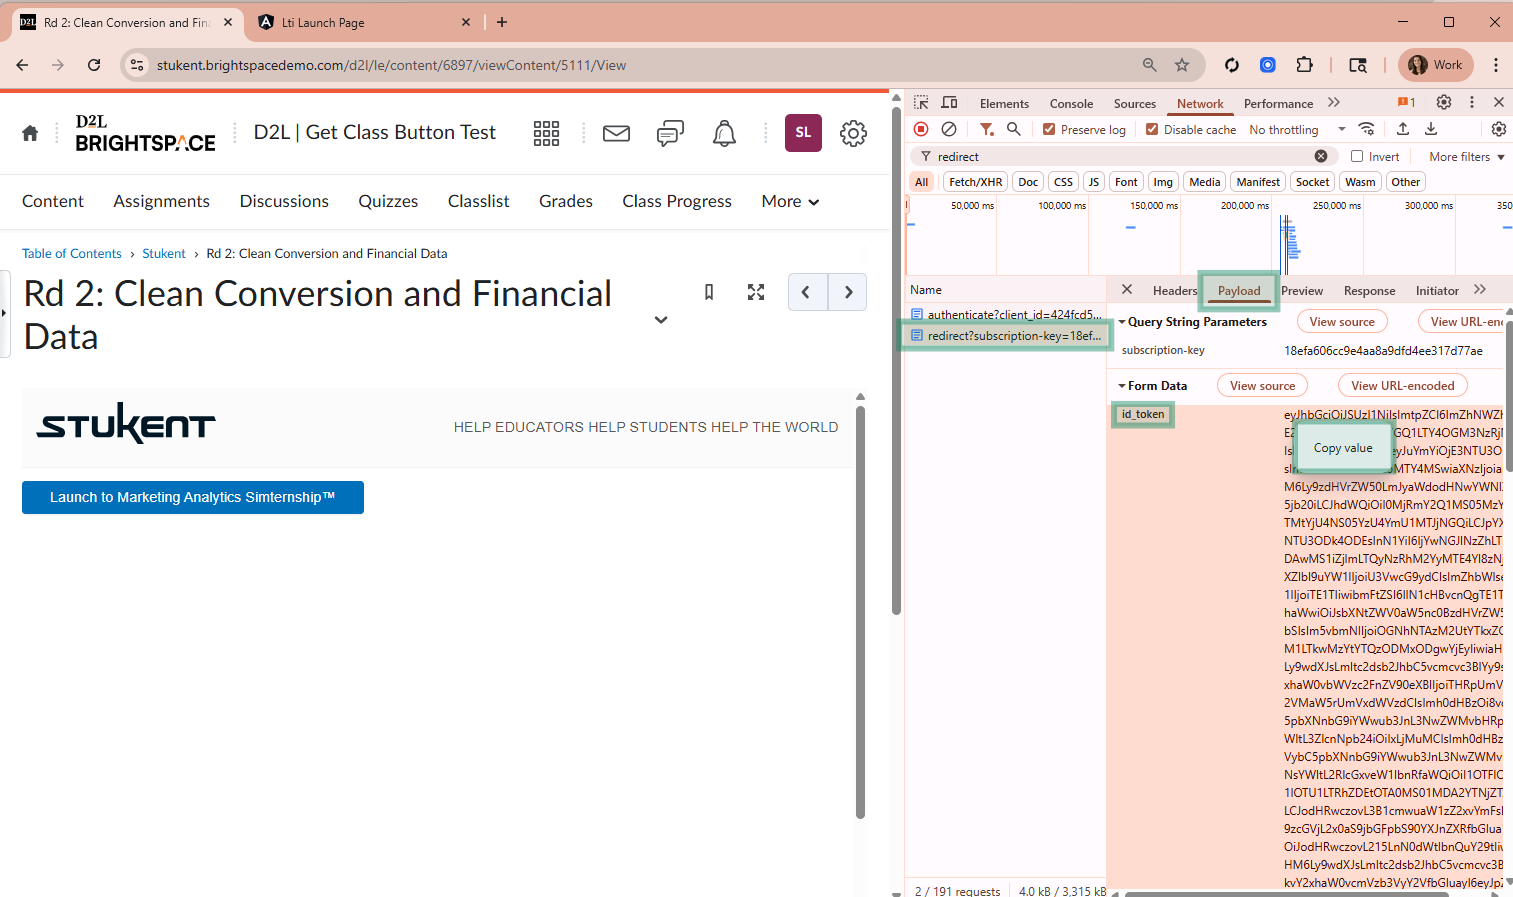Open the DevTools three-dot customize menu
This screenshot has width=1513, height=897.
pyautogui.click(x=1472, y=102)
